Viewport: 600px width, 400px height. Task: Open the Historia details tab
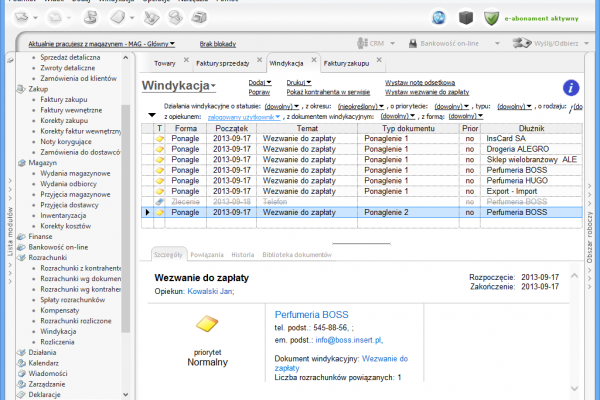pyautogui.click(x=243, y=254)
